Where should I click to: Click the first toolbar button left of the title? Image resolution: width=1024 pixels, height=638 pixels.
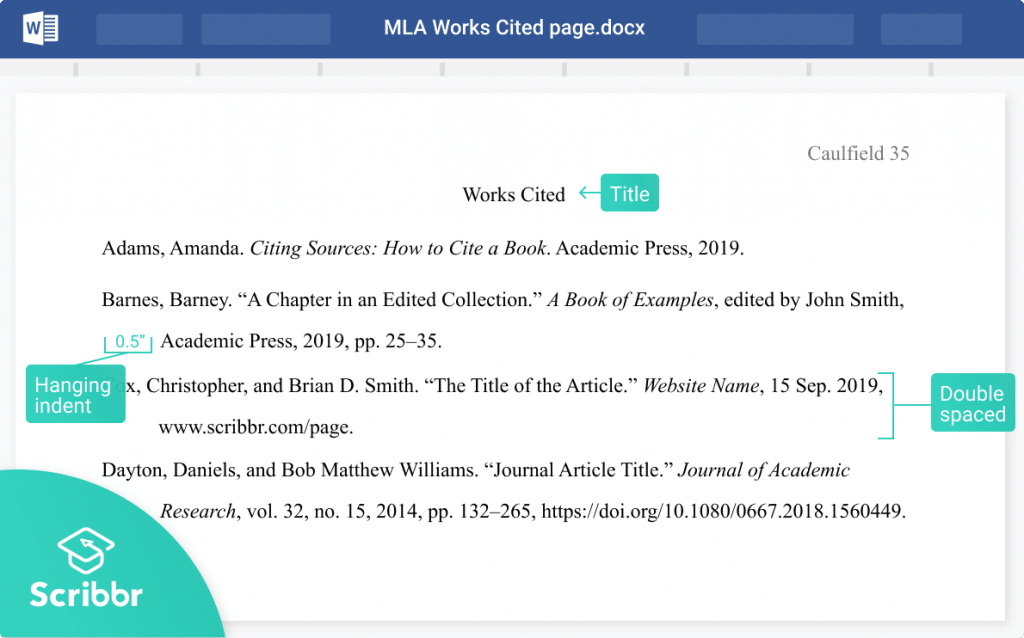click(x=138, y=28)
